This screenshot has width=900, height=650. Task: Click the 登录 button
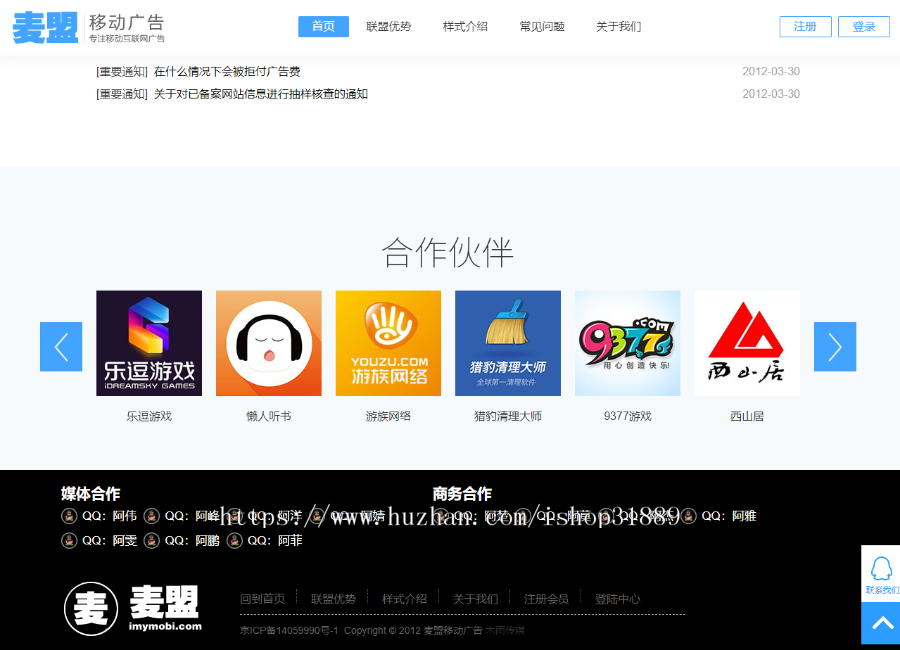(x=864, y=26)
